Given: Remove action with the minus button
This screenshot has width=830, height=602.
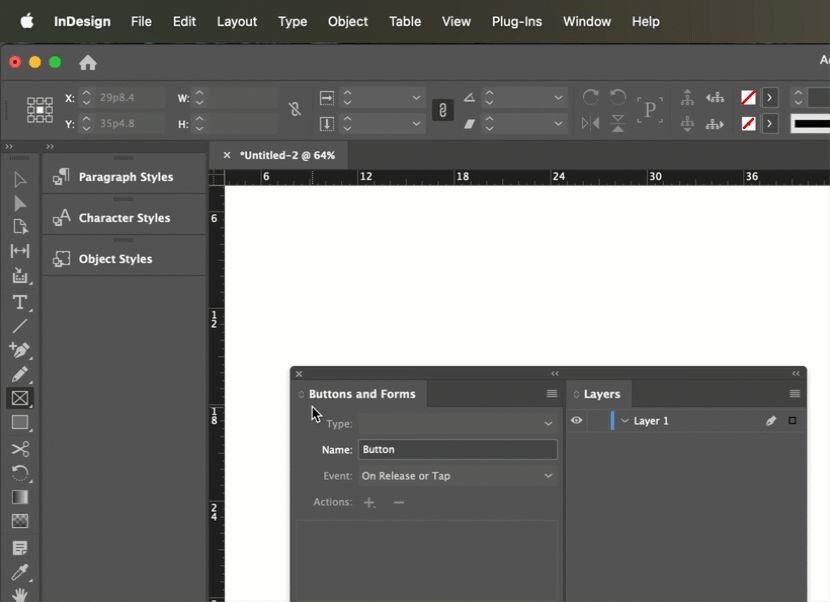Looking at the screenshot, I should coord(399,502).
